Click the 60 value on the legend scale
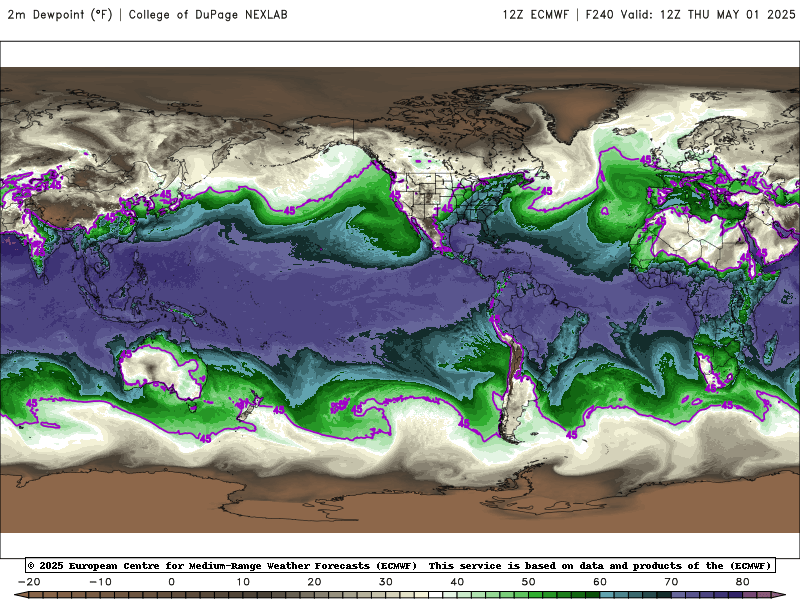The height and width of the screenshot is (600, 800). coord(600,582)
